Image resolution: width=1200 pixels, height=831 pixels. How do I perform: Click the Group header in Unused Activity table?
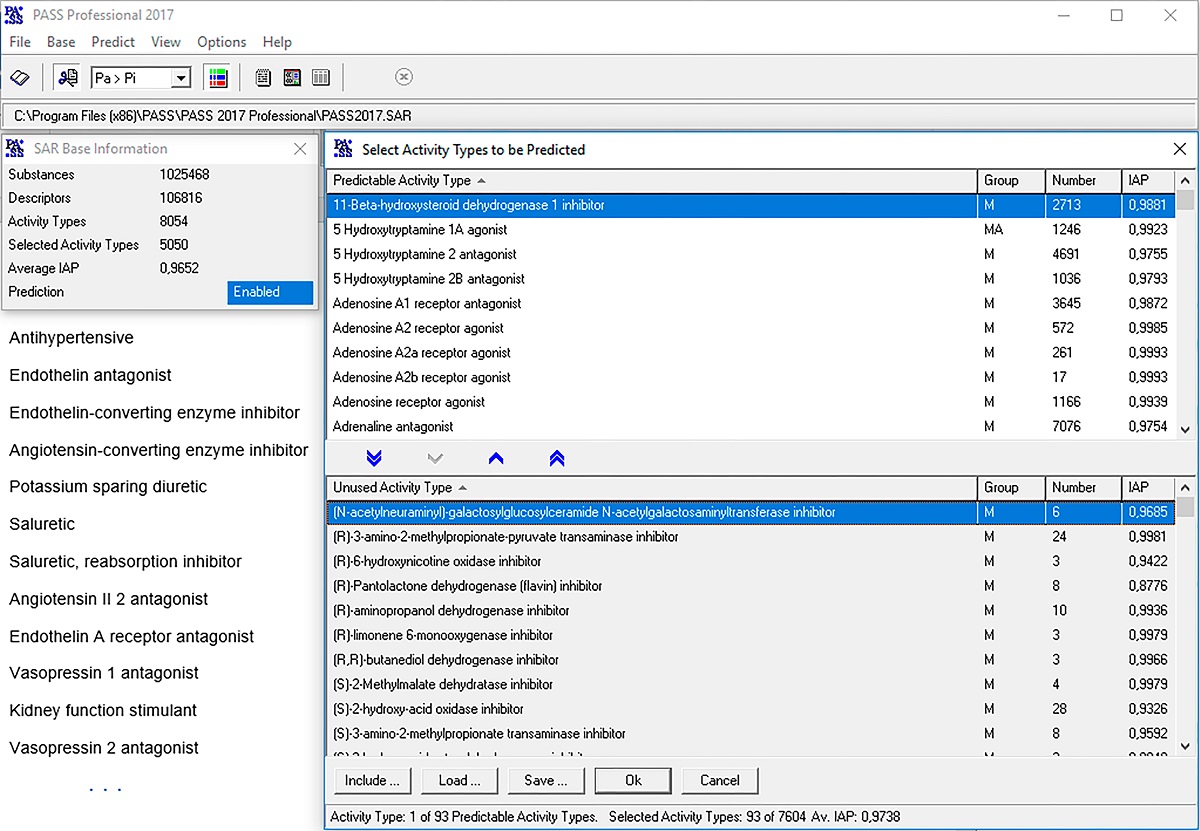(x=1011, y=488)
